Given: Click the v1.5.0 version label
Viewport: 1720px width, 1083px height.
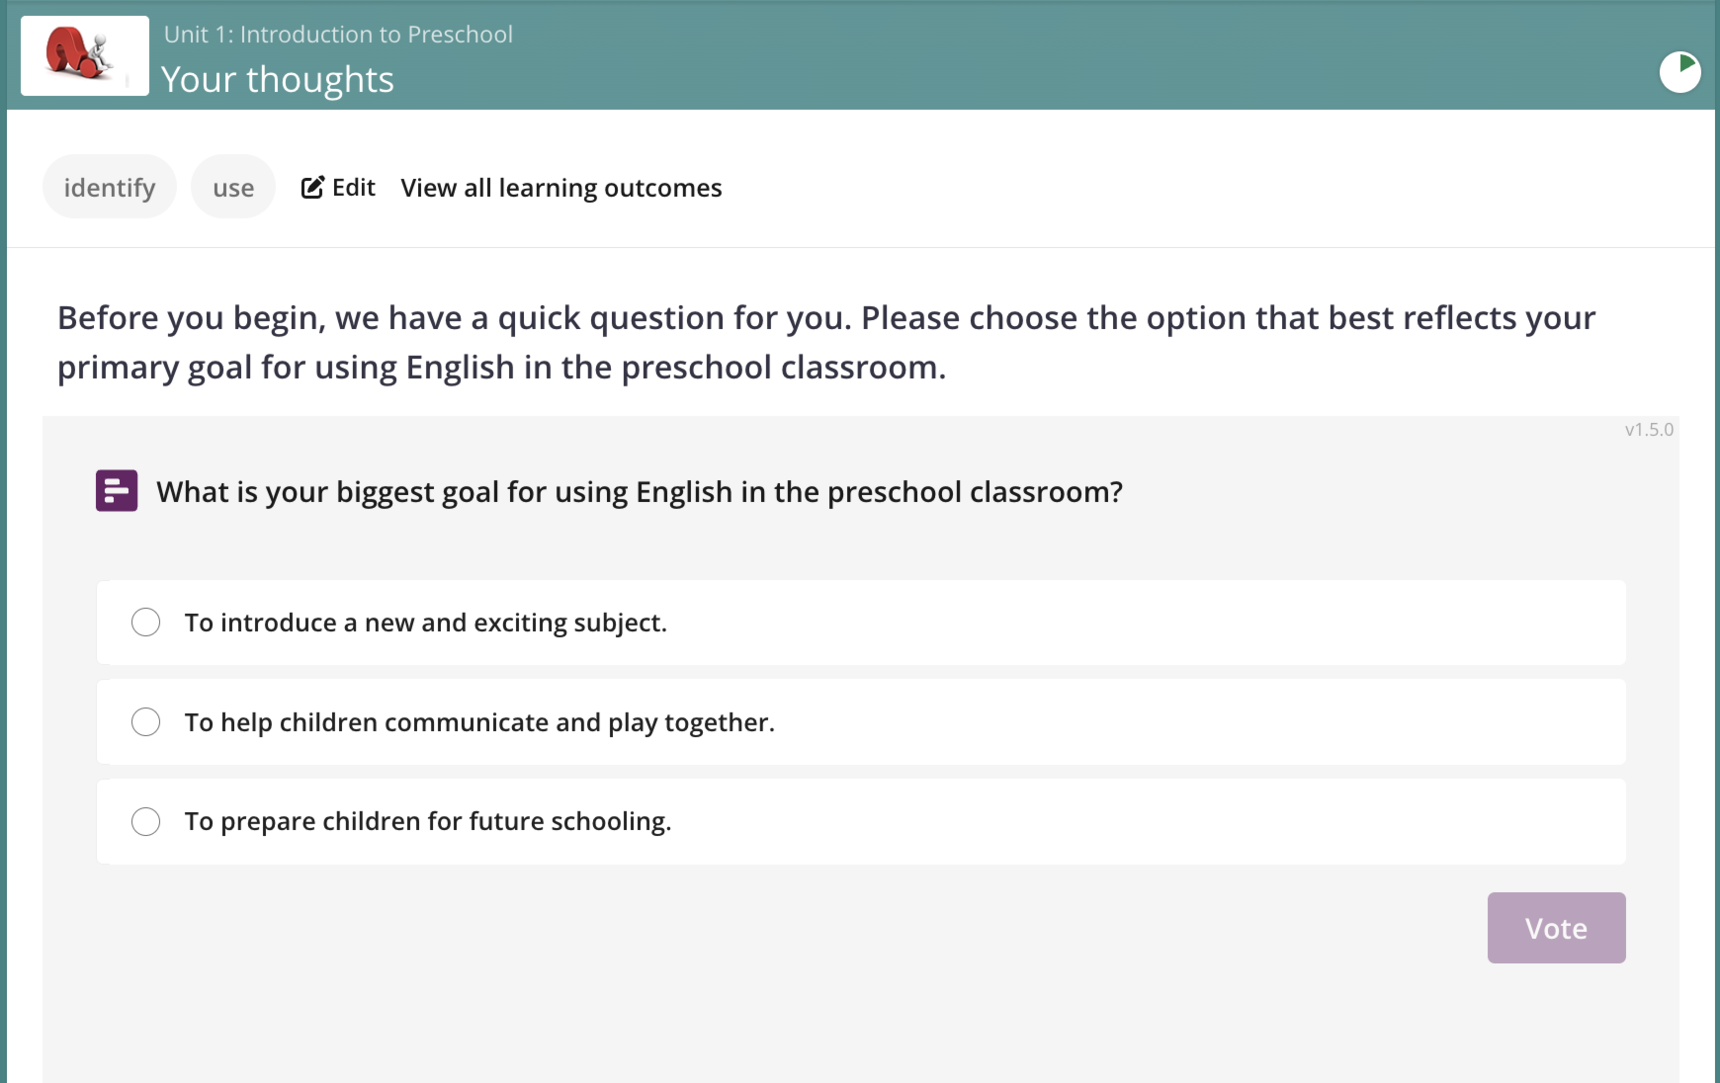Looking at the screenshot, I should click(x=1648, y=430).
